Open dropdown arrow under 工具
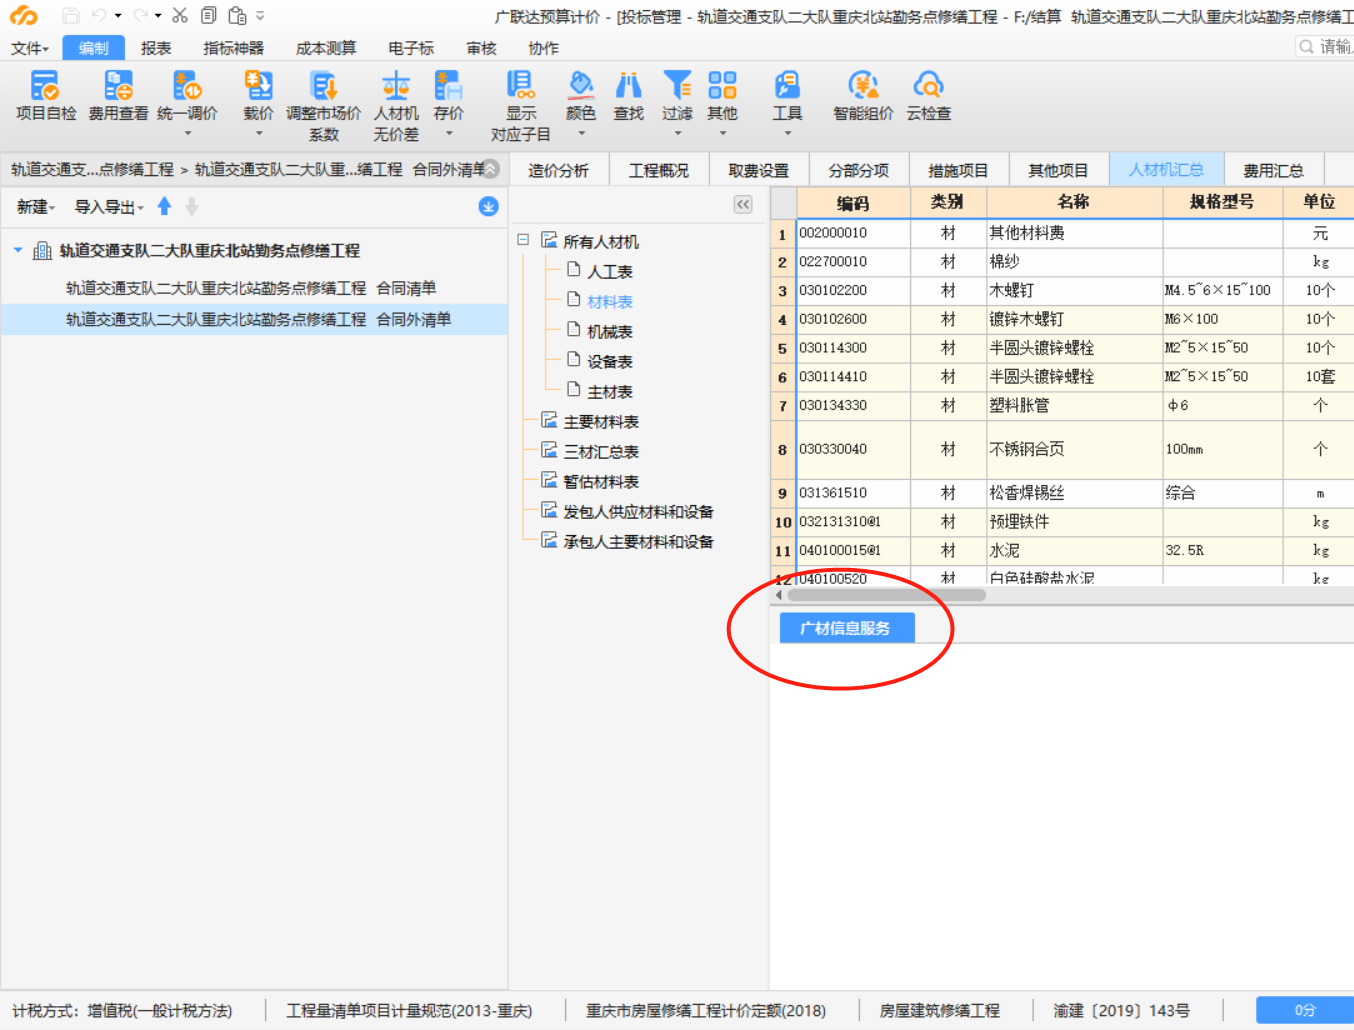Viewport: 1354px width, 1030px height. click(787, 133)
